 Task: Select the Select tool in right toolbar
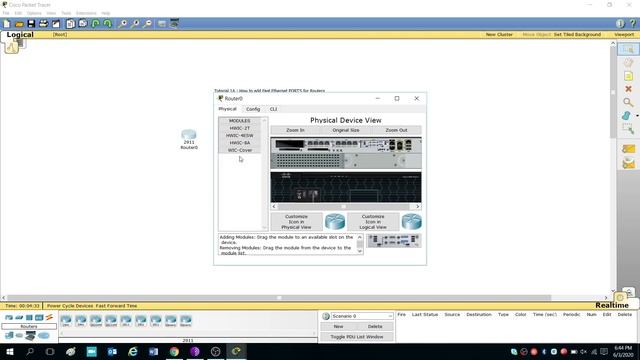(628, 49)
